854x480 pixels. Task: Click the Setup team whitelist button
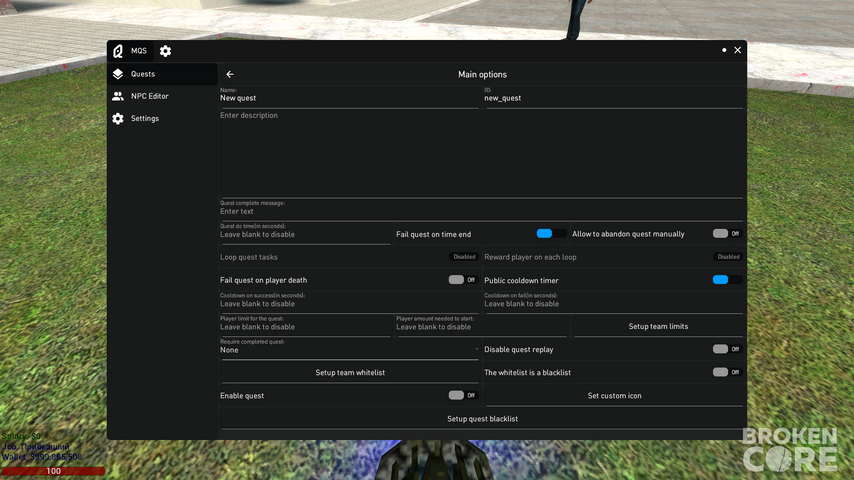(x=350, y=373)
